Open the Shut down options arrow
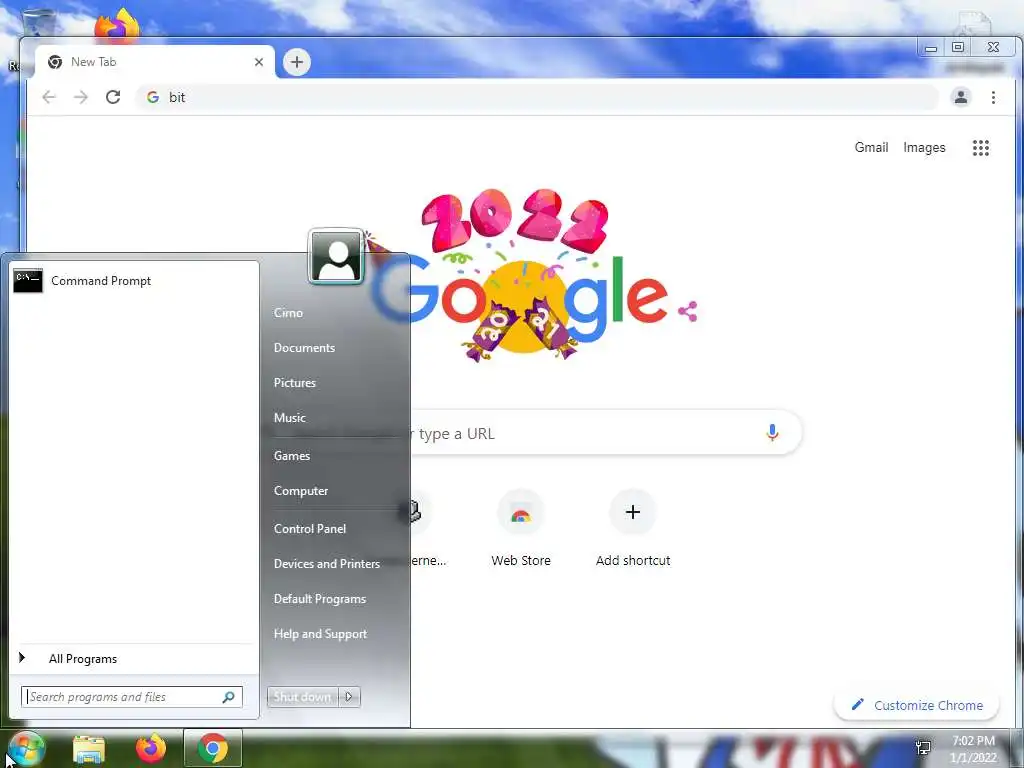 (x=349, y=697)
